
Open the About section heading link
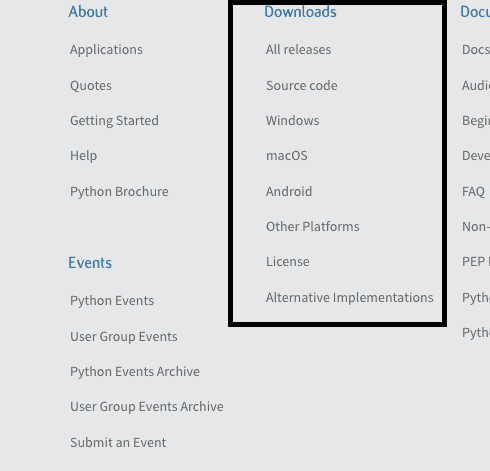(88, 12)
